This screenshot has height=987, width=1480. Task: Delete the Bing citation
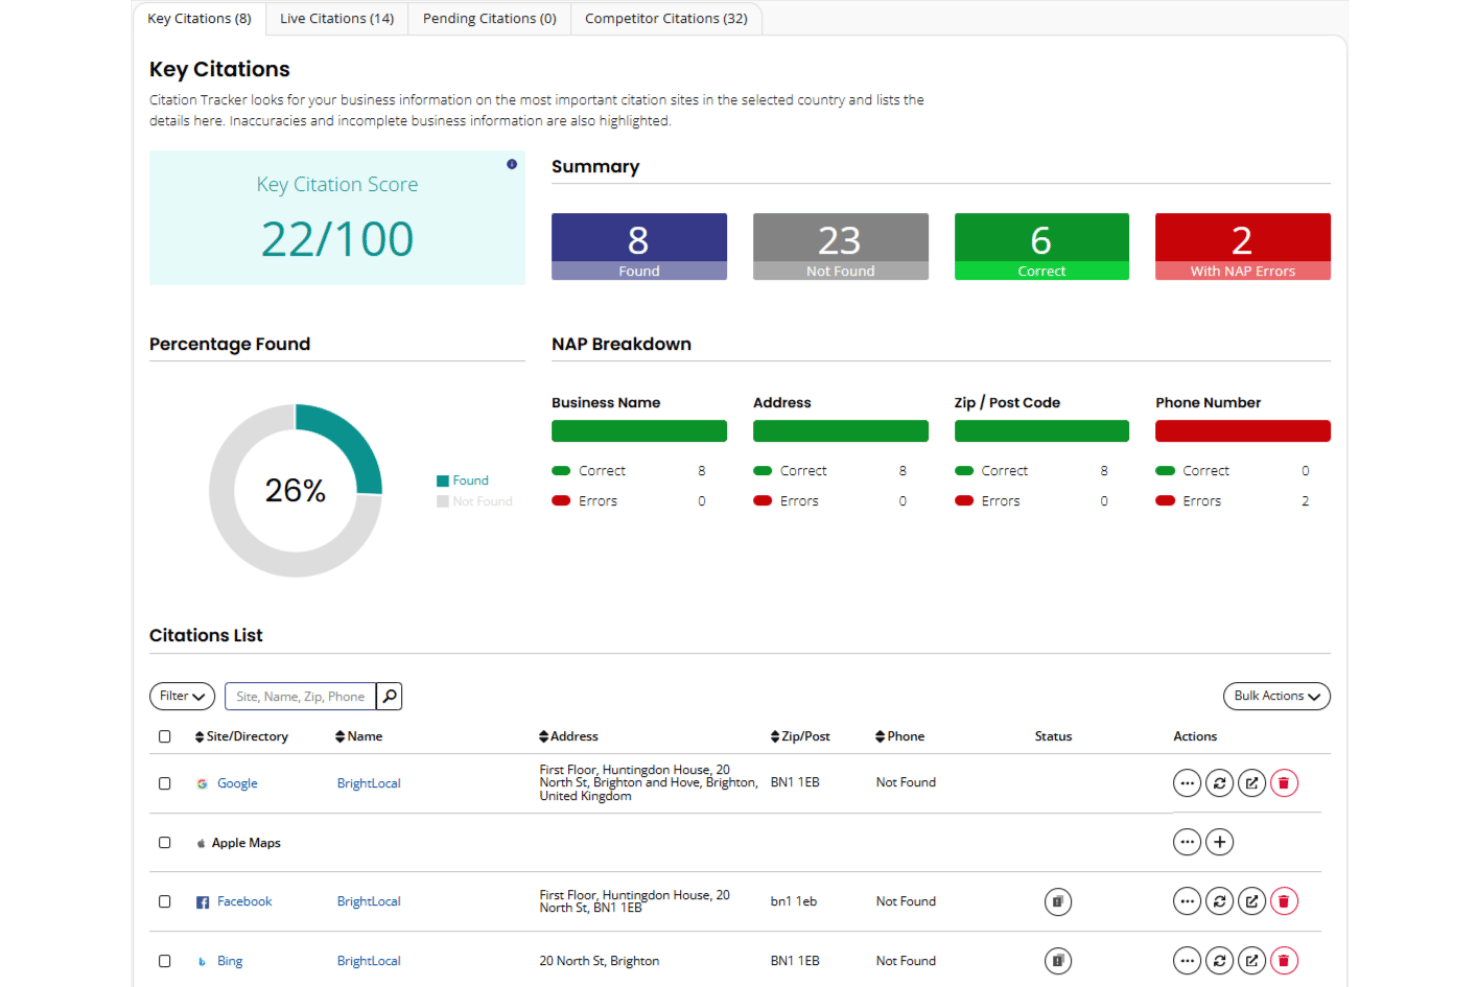[x=1284, y=961]
